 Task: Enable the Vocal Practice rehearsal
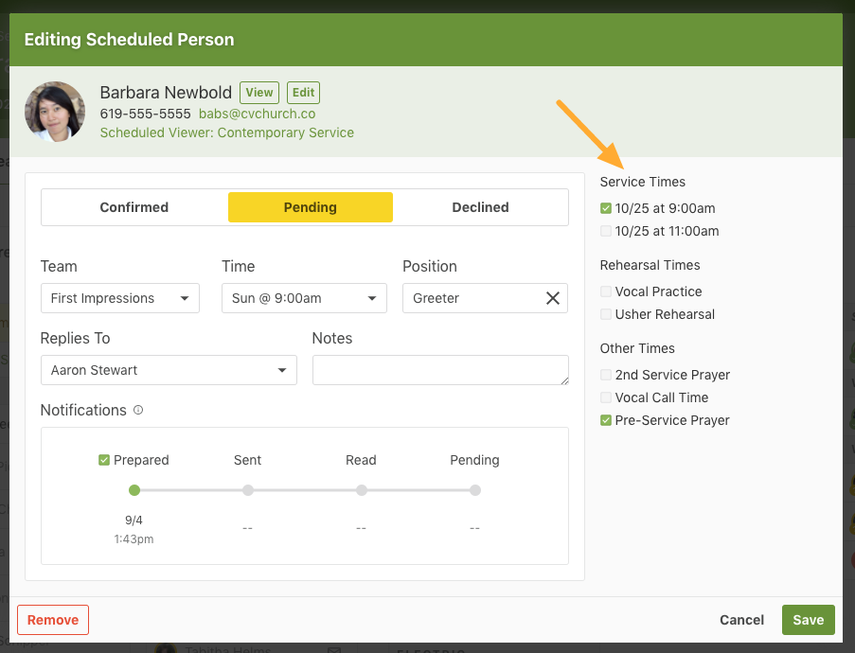point(605,292)
